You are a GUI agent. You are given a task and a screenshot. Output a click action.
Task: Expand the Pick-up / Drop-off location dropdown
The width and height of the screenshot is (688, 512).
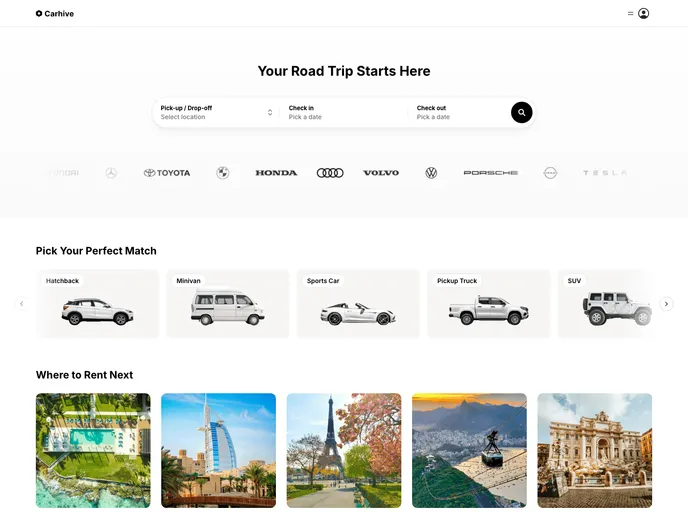coord(216,112)
